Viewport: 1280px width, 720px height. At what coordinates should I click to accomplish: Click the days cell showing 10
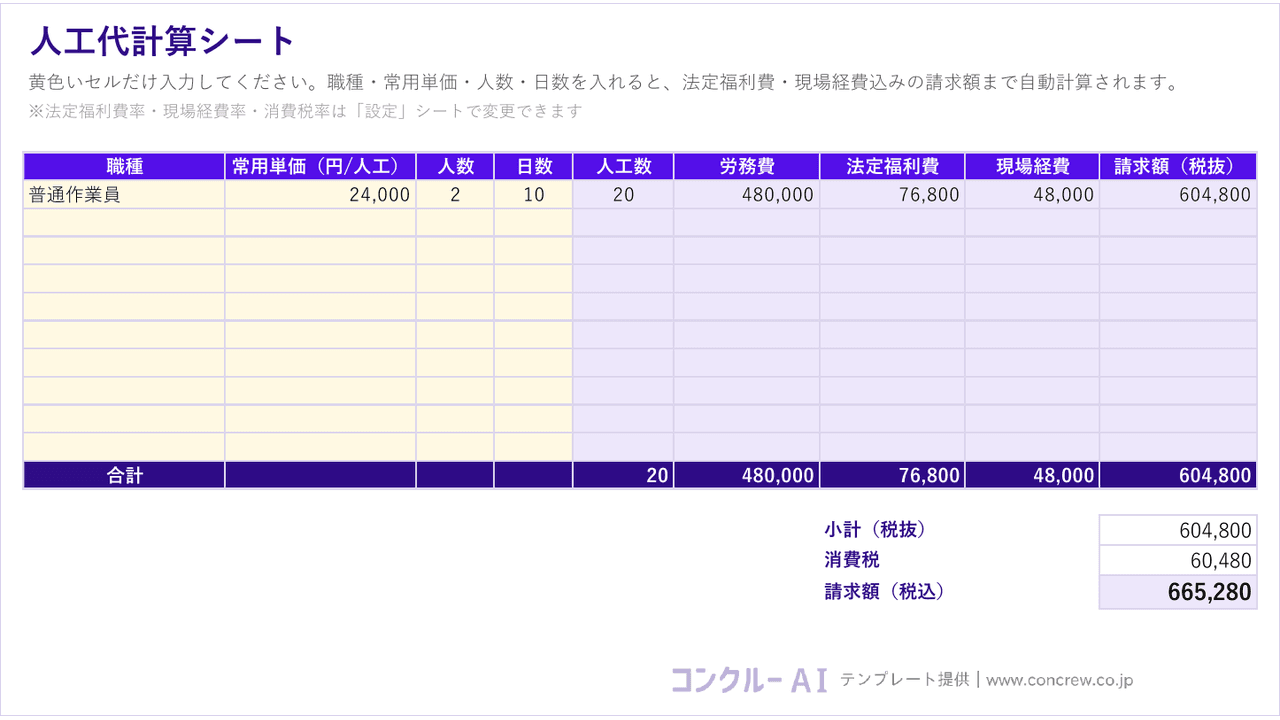[x=534, y=195]
